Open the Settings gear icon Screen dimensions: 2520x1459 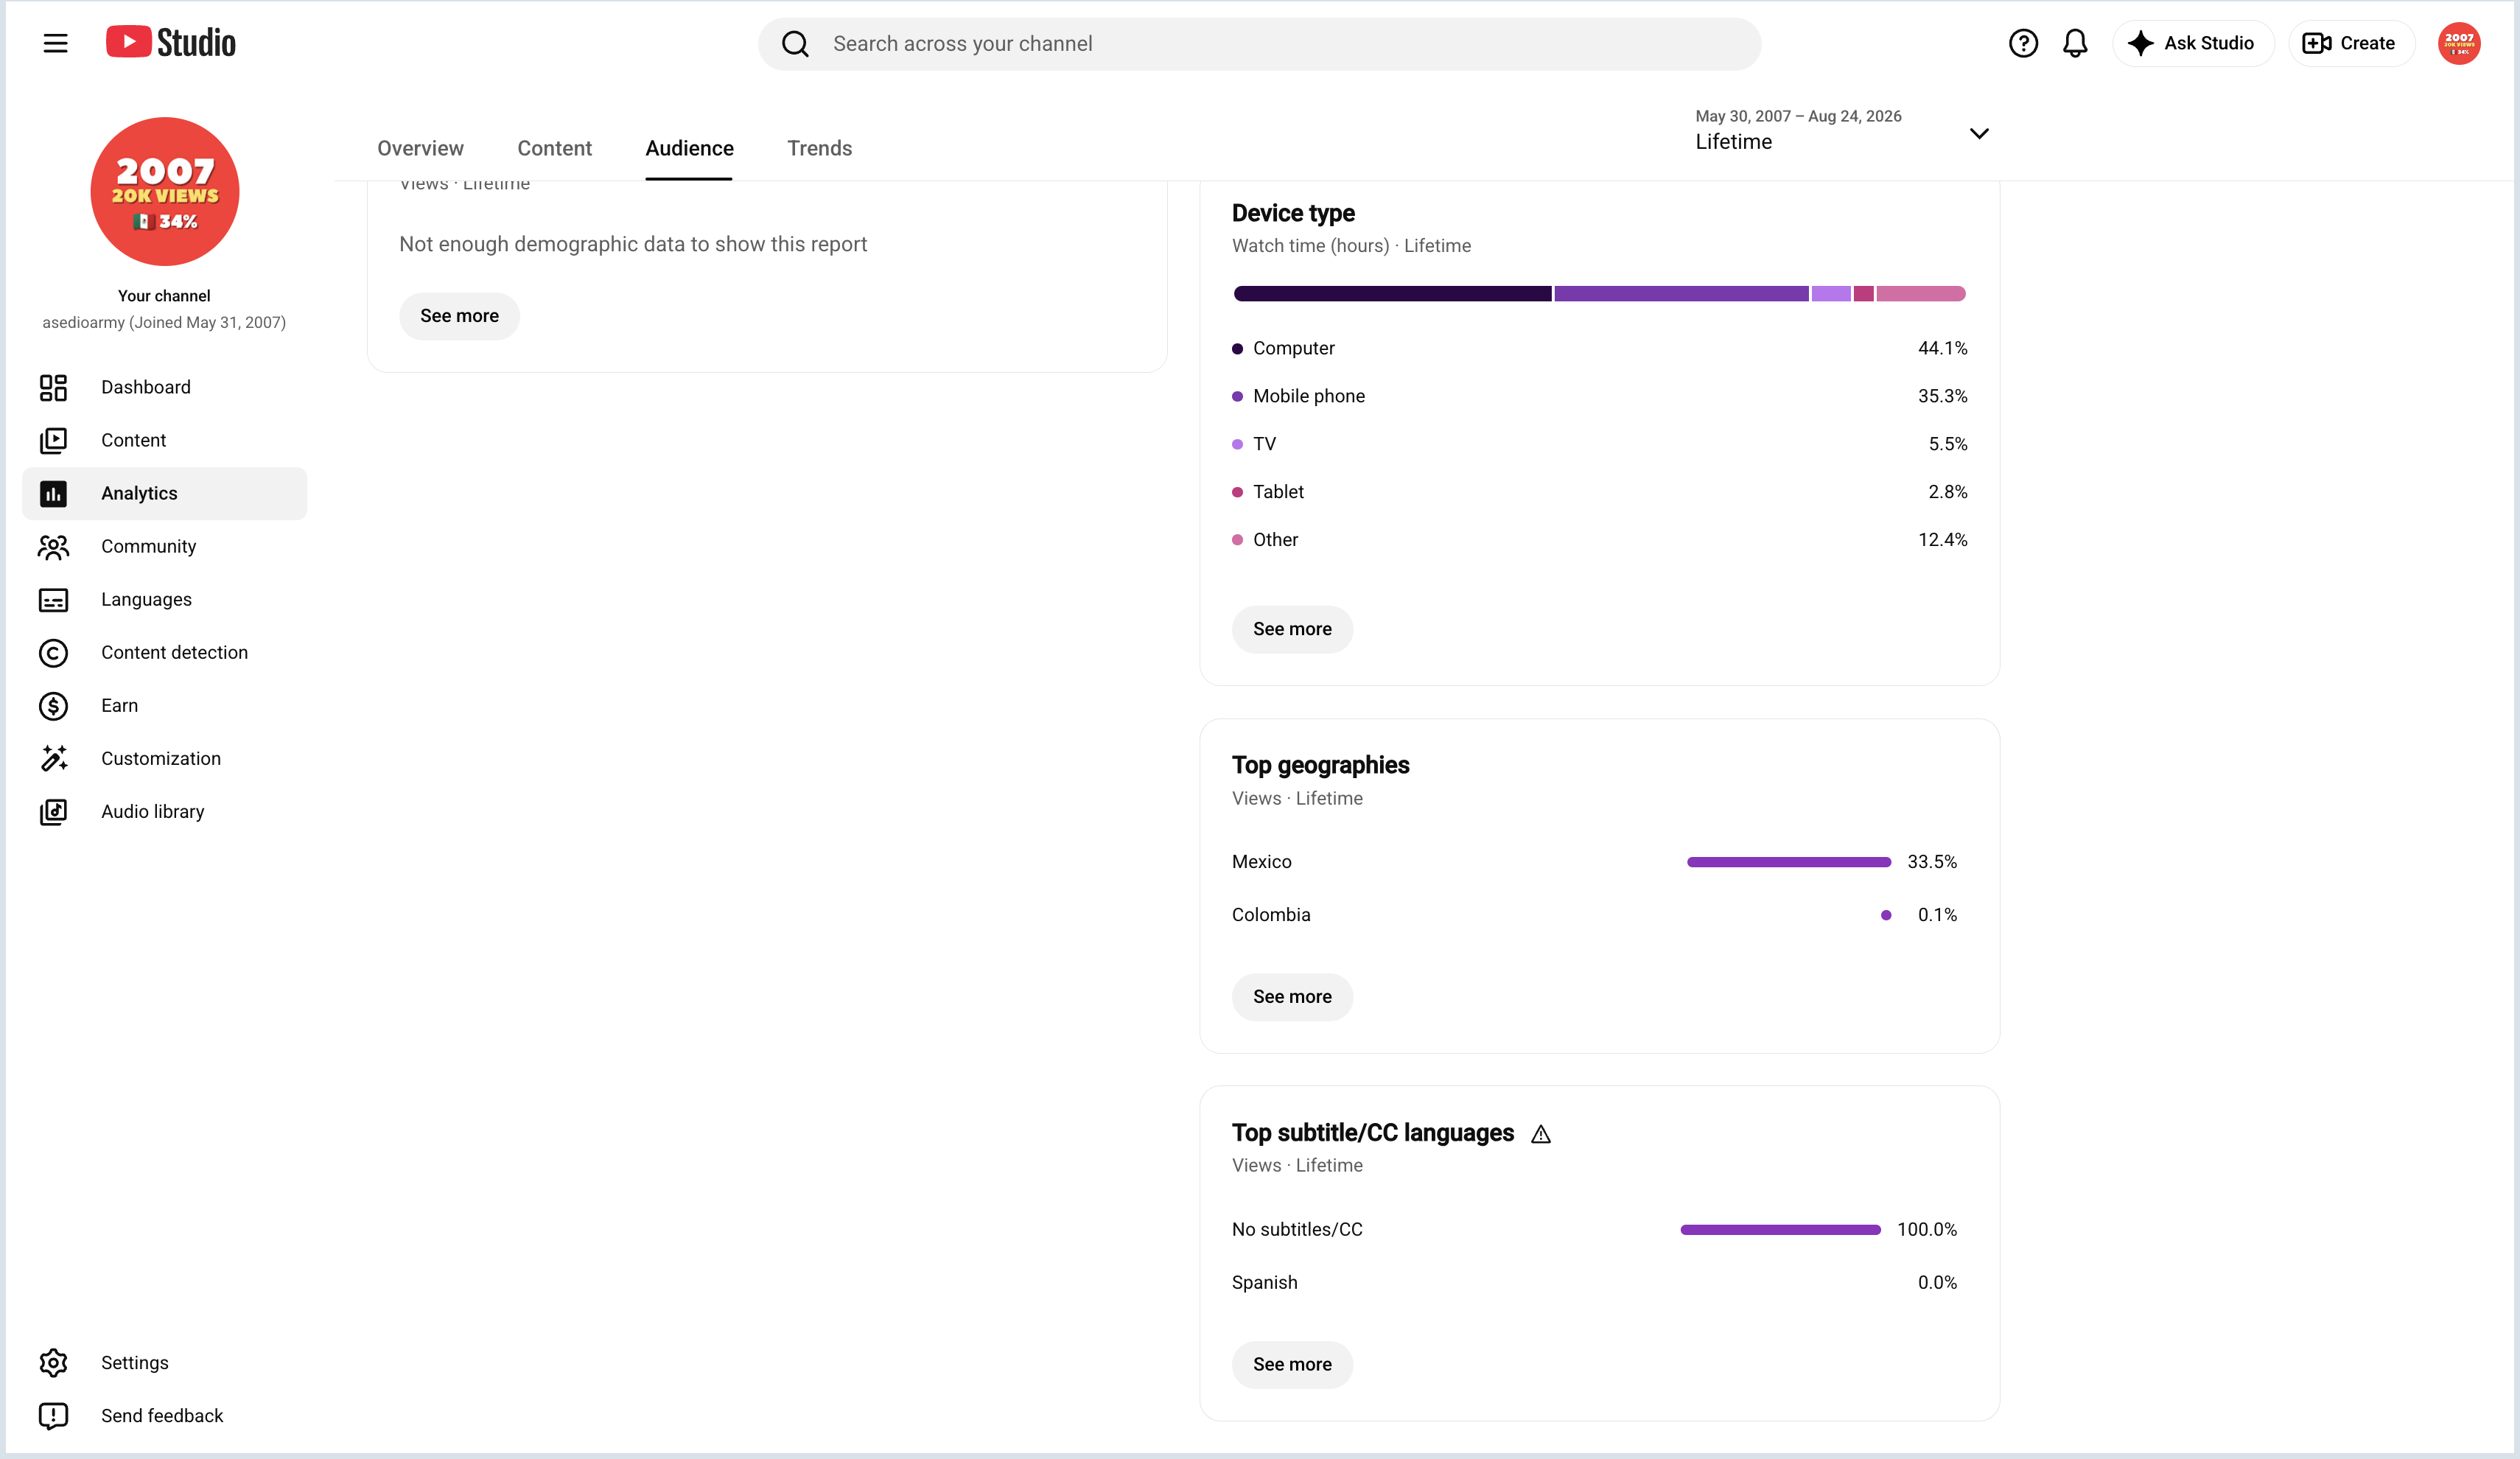click(53, 1363)
